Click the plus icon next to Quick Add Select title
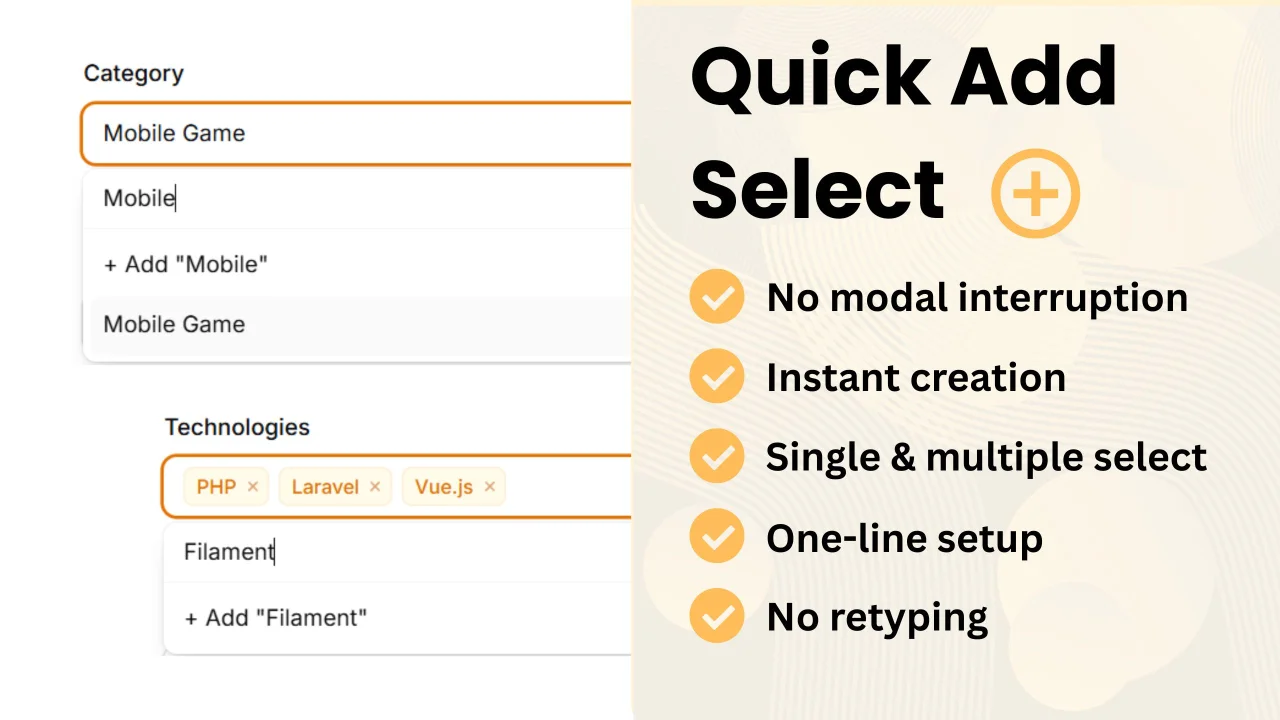Image resolution: width=1280 pixels, height=720 pixels. (x=1036, y=193)
